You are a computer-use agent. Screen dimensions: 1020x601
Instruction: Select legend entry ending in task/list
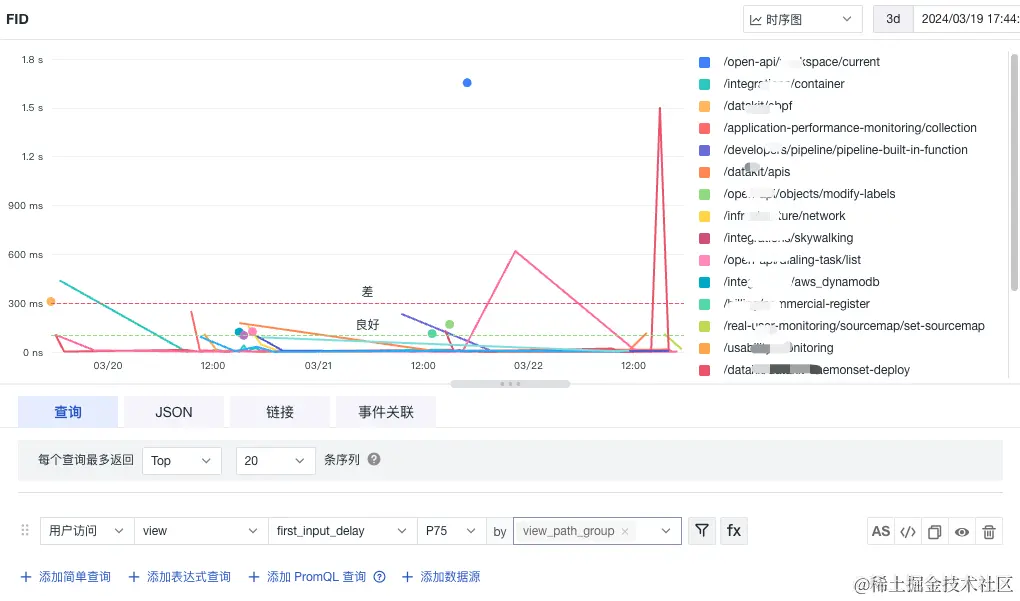[x=792, y=260]
